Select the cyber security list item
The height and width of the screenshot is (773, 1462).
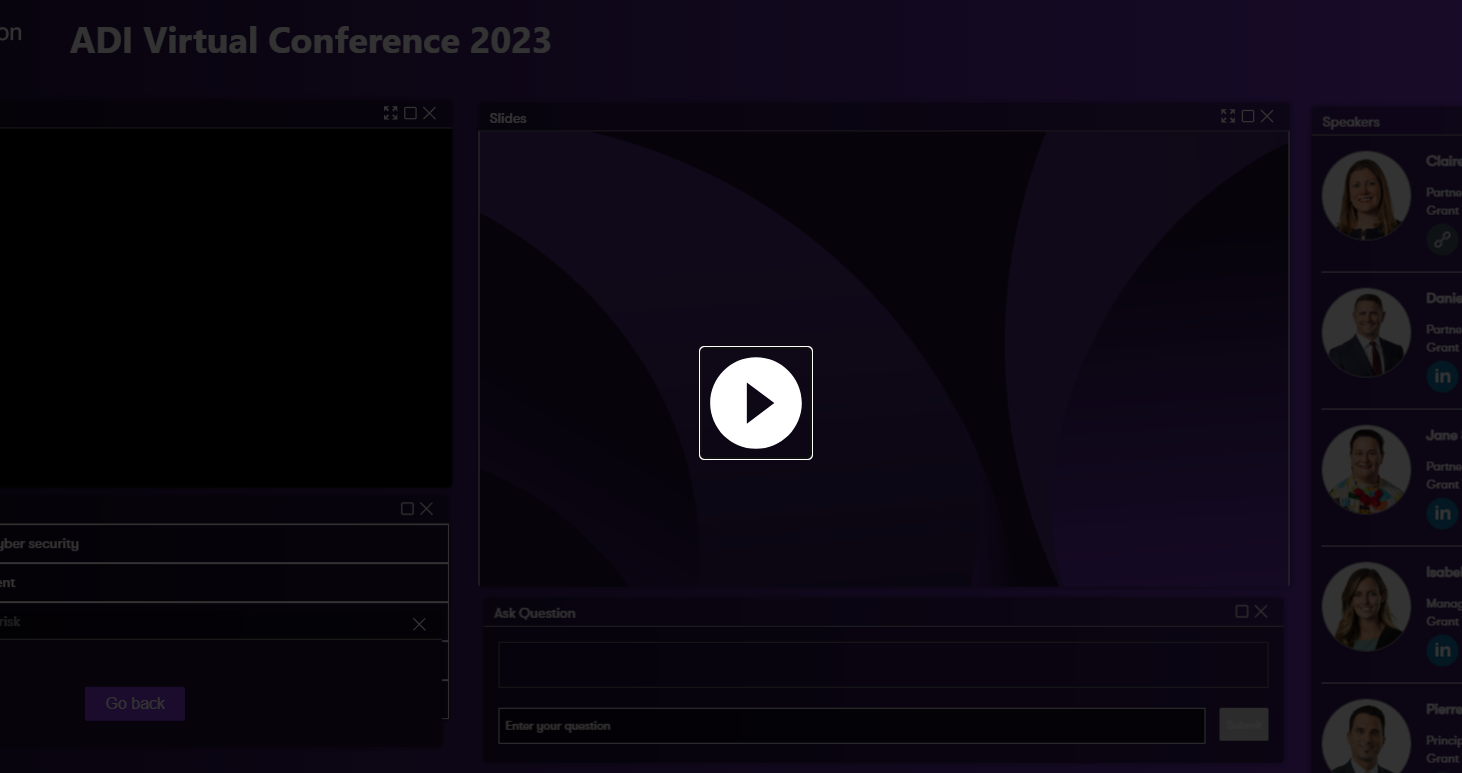click(x=220, y=544)
